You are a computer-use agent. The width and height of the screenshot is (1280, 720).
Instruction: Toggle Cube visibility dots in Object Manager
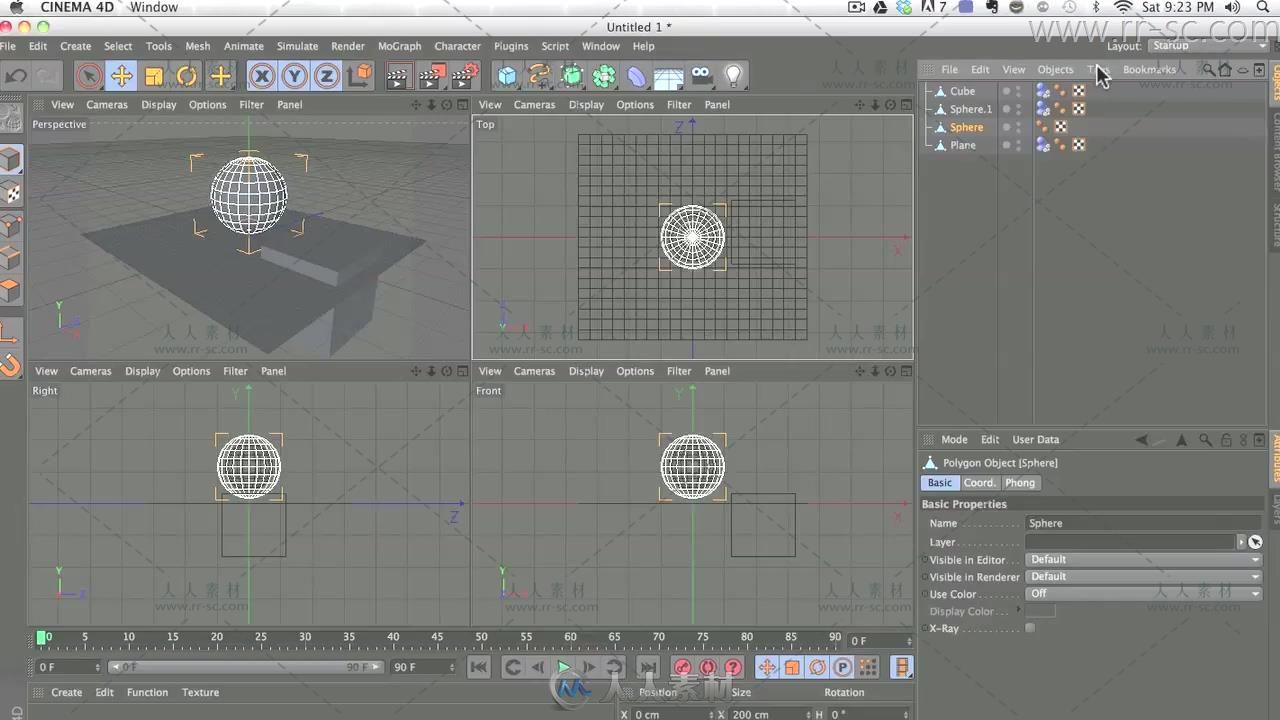click(1019, 91)
